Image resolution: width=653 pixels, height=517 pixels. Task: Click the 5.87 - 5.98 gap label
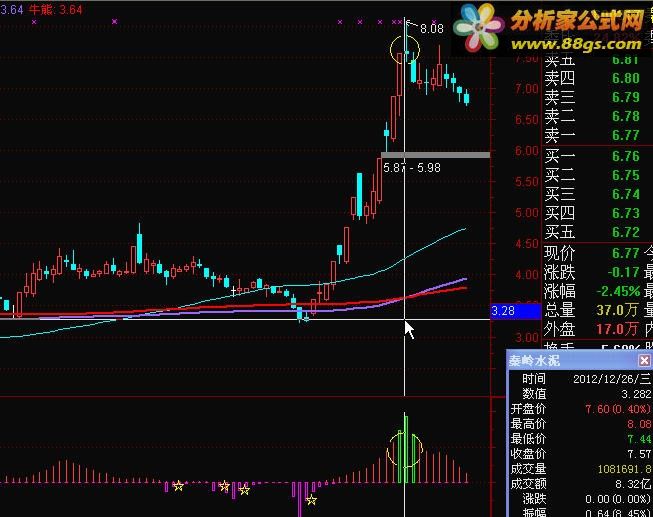411,168
